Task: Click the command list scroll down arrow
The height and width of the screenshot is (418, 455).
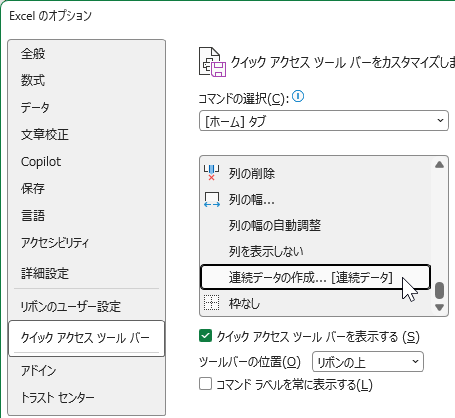Action: point(439,307)
